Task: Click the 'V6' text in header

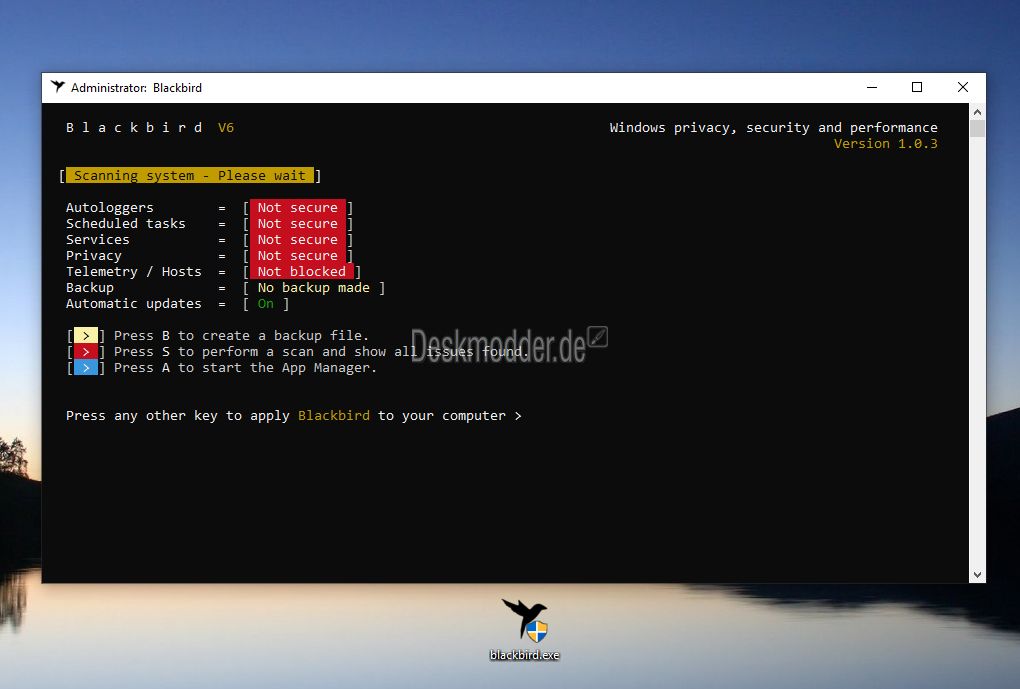Action: pyautogui.click(x=226, y=128)
